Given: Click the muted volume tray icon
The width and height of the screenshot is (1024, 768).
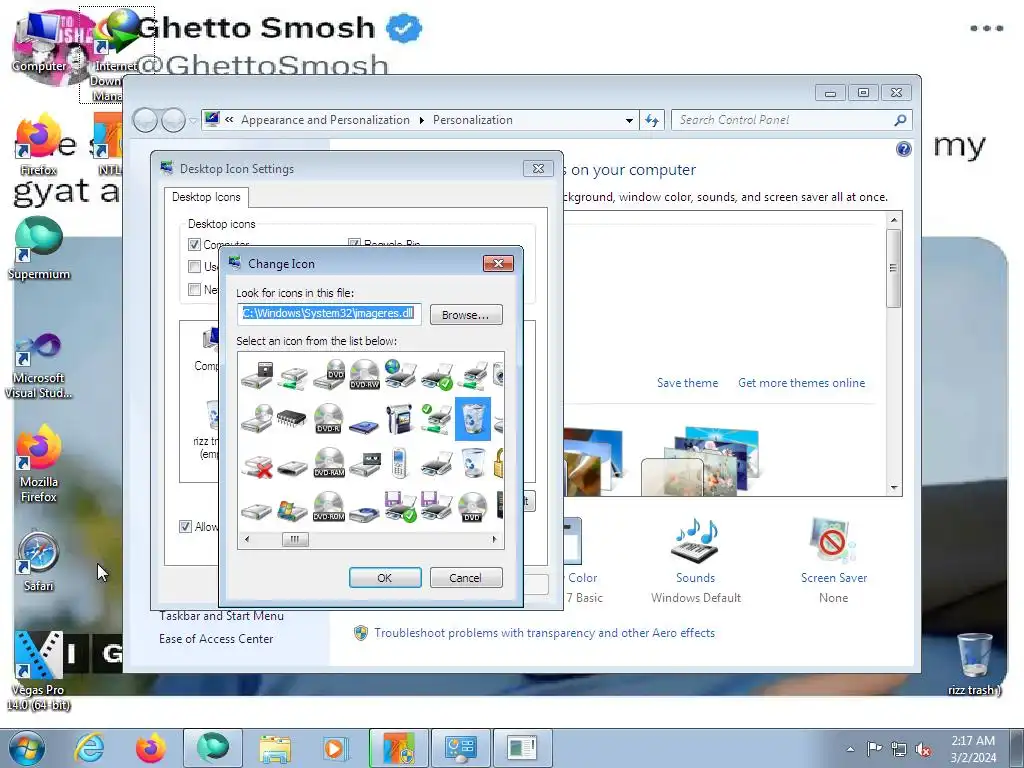Looking at the screenshot, I should (923, 749).
